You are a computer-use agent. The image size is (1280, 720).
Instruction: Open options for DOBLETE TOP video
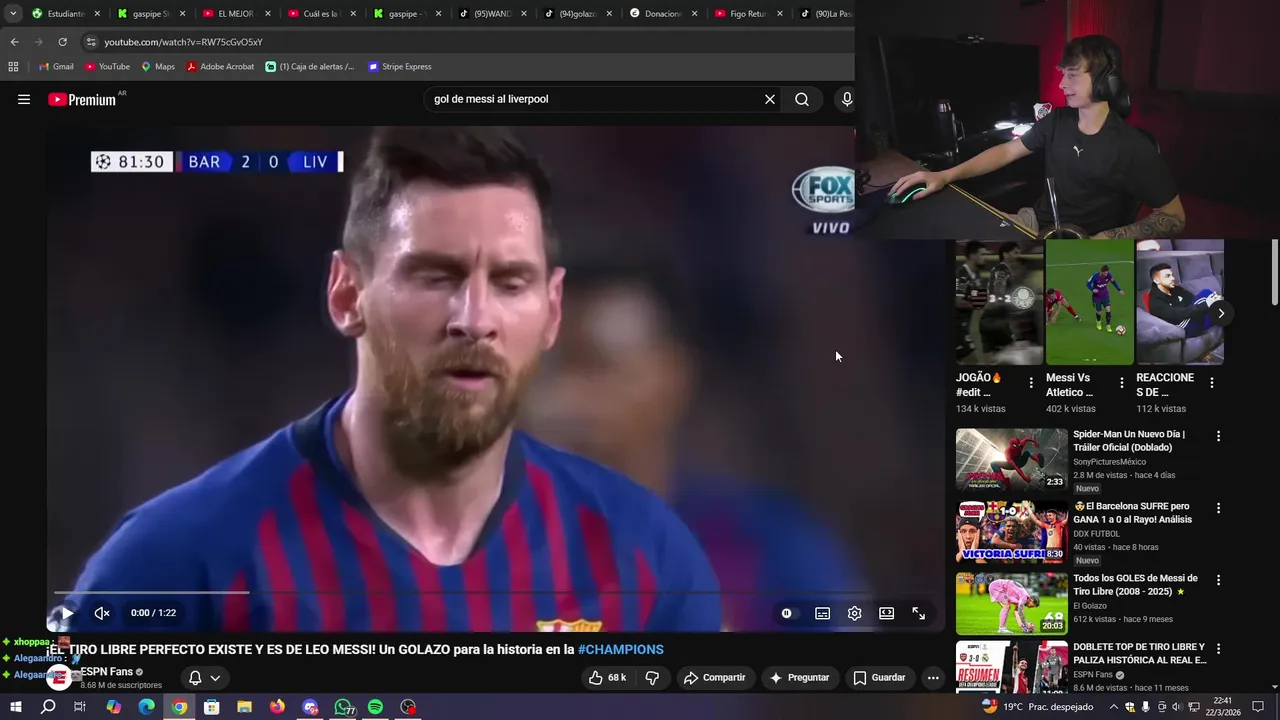click(x=1218, y=649)
